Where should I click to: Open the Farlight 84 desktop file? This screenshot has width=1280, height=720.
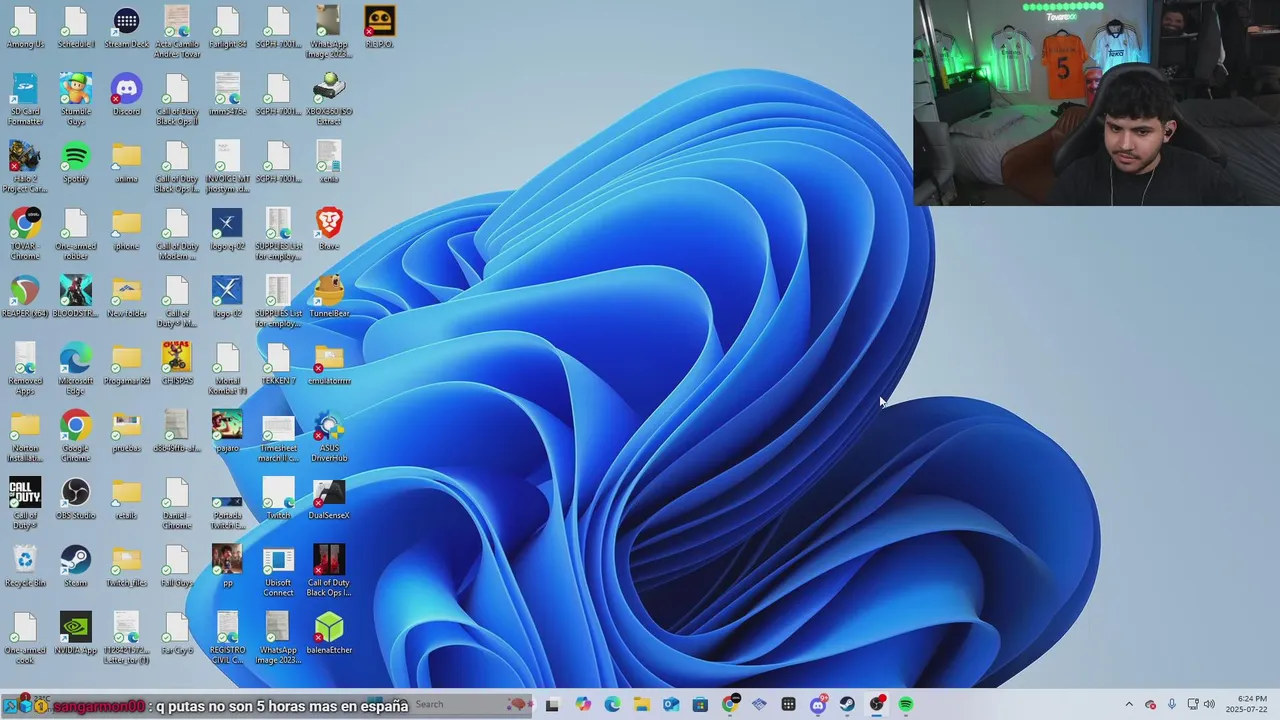coord(228,27)
